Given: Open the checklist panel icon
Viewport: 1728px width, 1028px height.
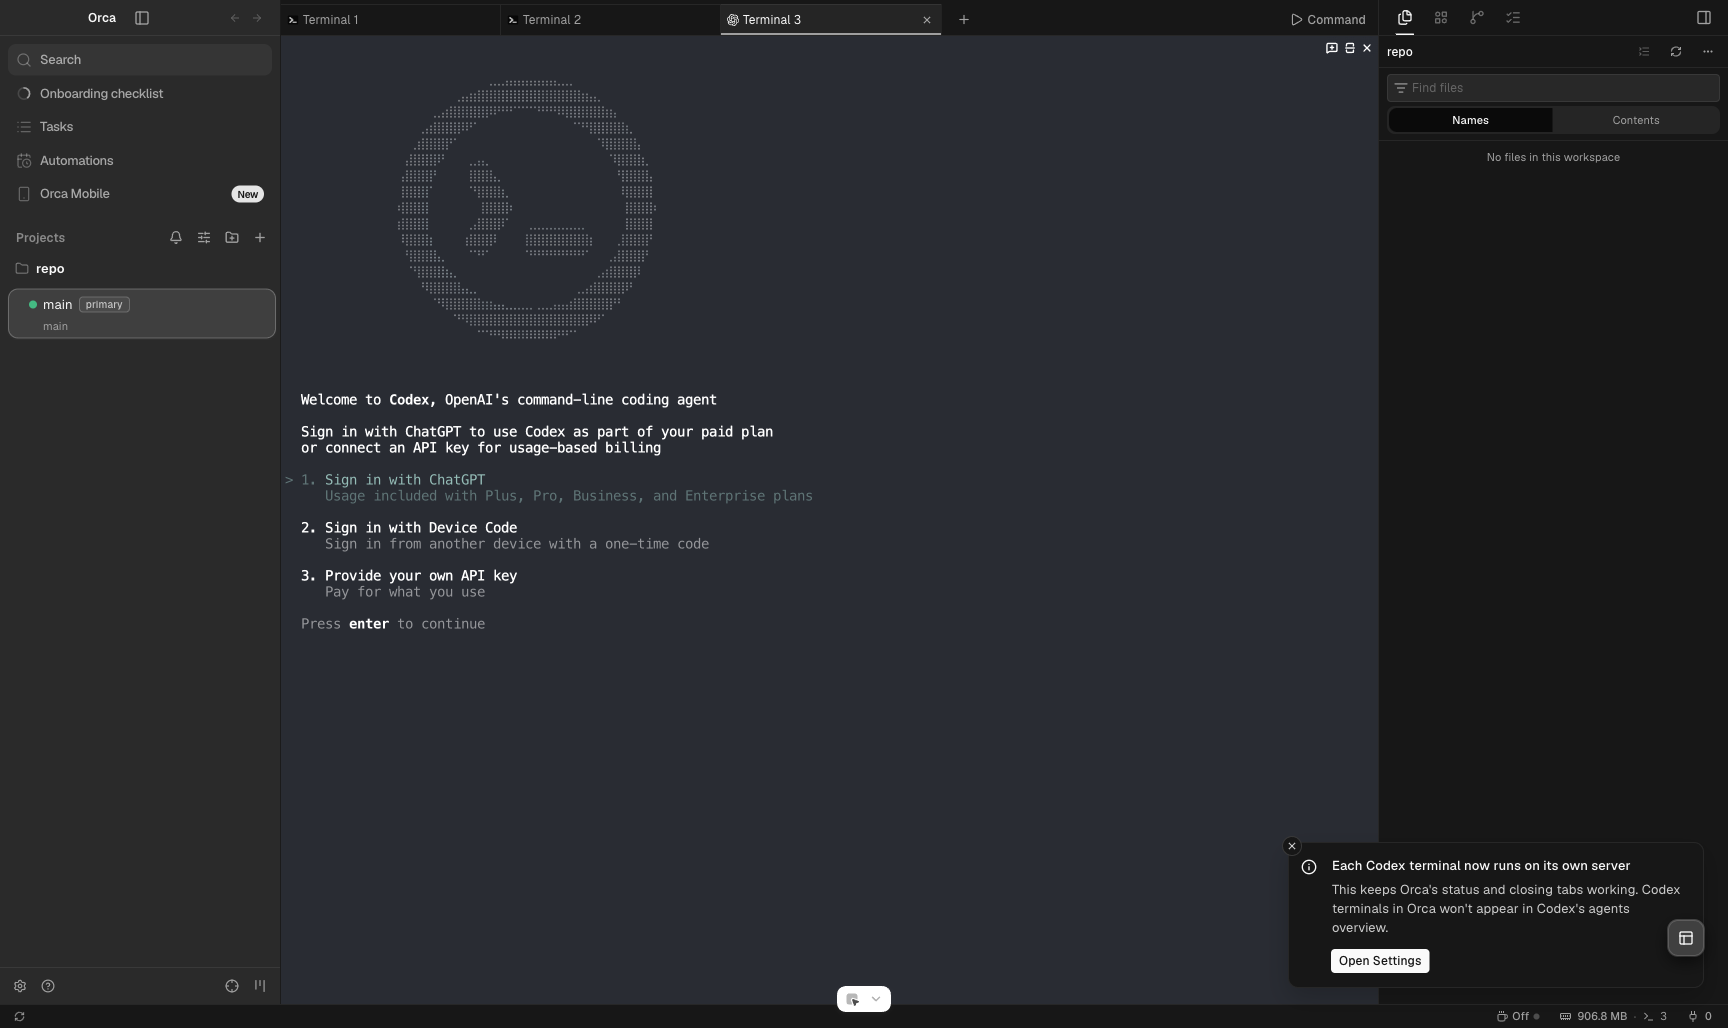Looking at the screenshot, I should 1513,18.
